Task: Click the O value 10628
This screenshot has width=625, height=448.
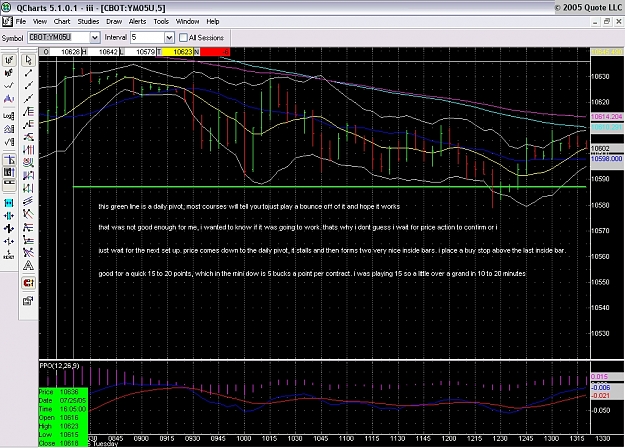Action: pyautogui.click(x=65, y=52)
